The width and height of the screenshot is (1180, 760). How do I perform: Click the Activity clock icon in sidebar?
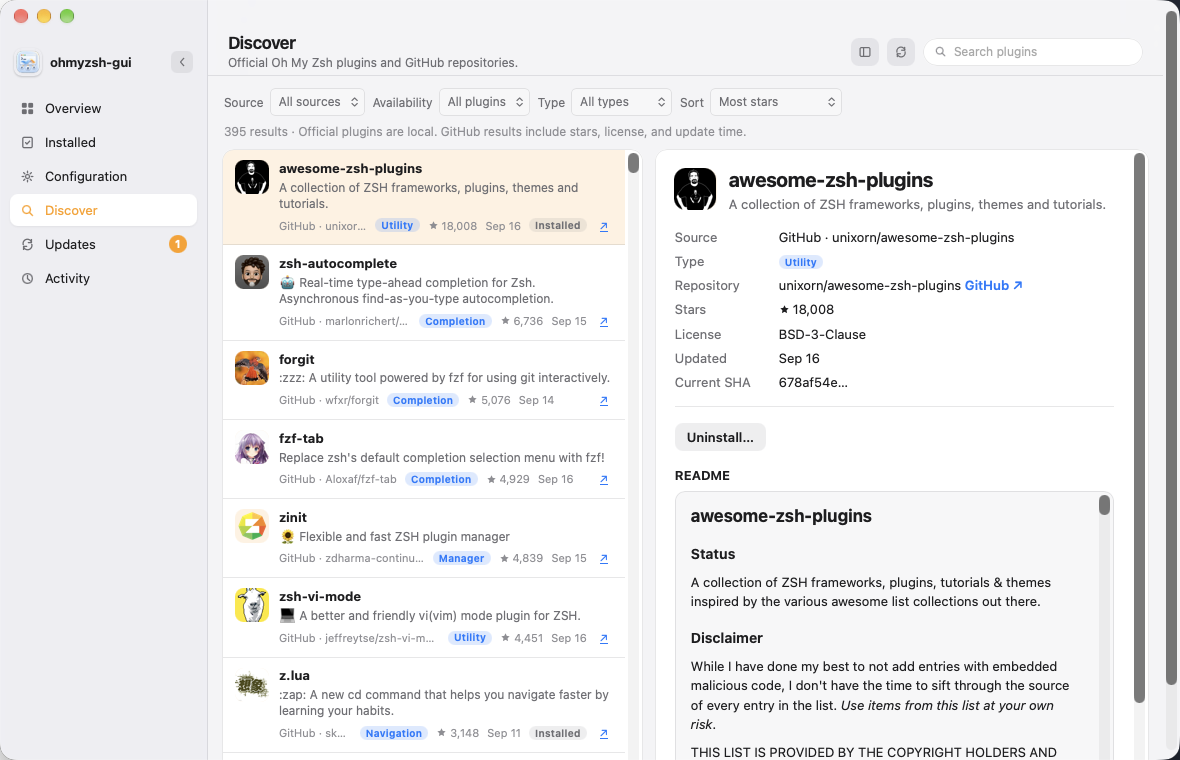tap(28, 278)
